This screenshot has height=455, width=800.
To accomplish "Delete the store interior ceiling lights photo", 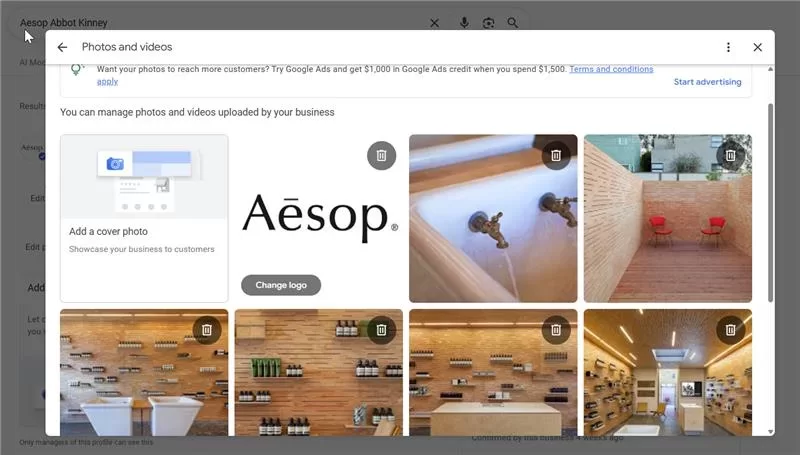I will [x=730, y=329].
